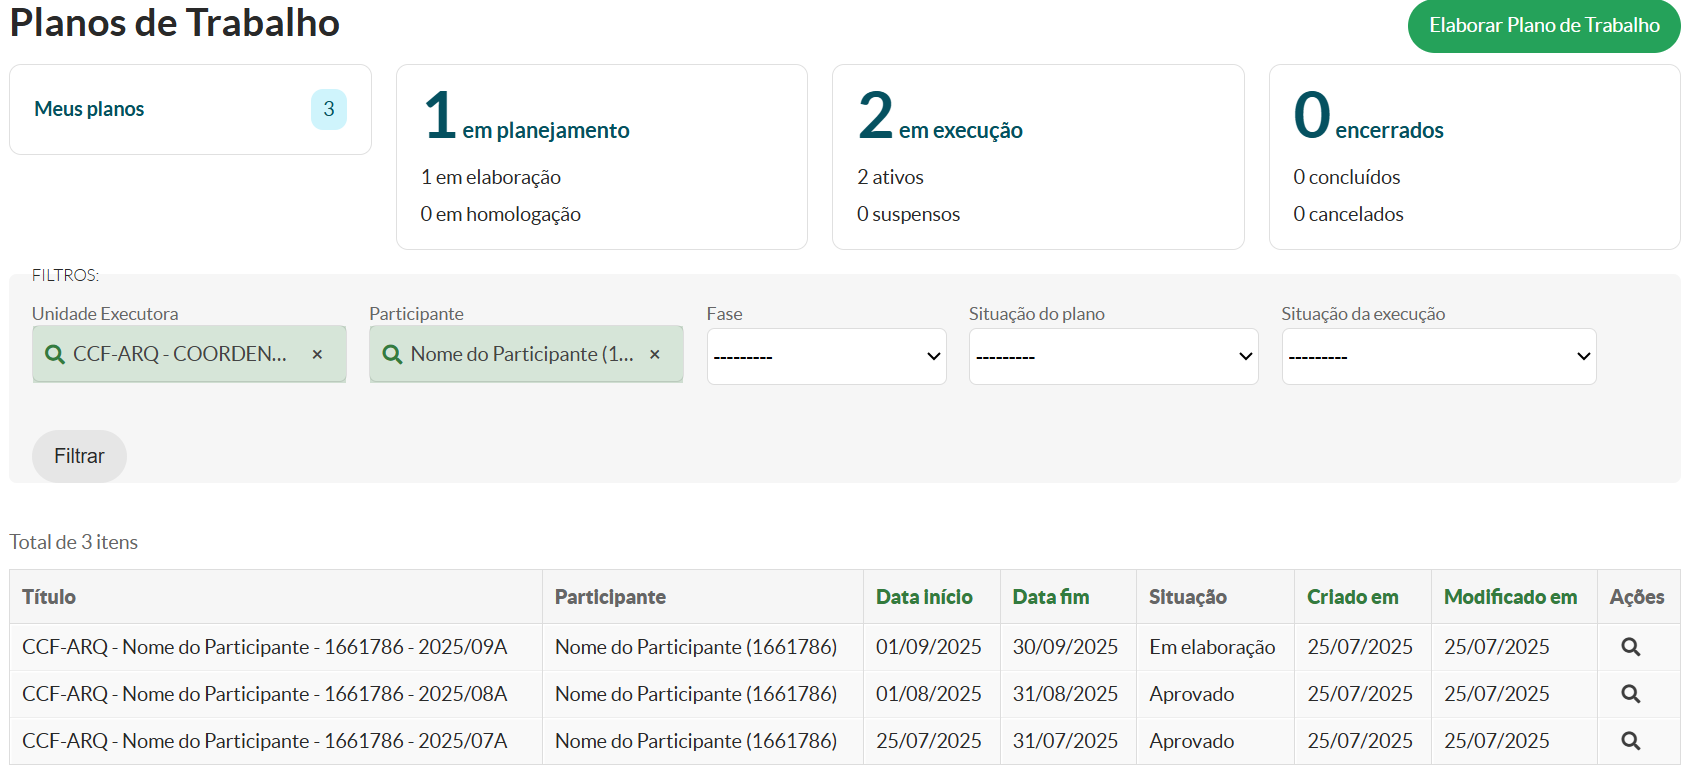Sort table by Data fim column
Screen dimensions: 1687x778
point(1051,597)
